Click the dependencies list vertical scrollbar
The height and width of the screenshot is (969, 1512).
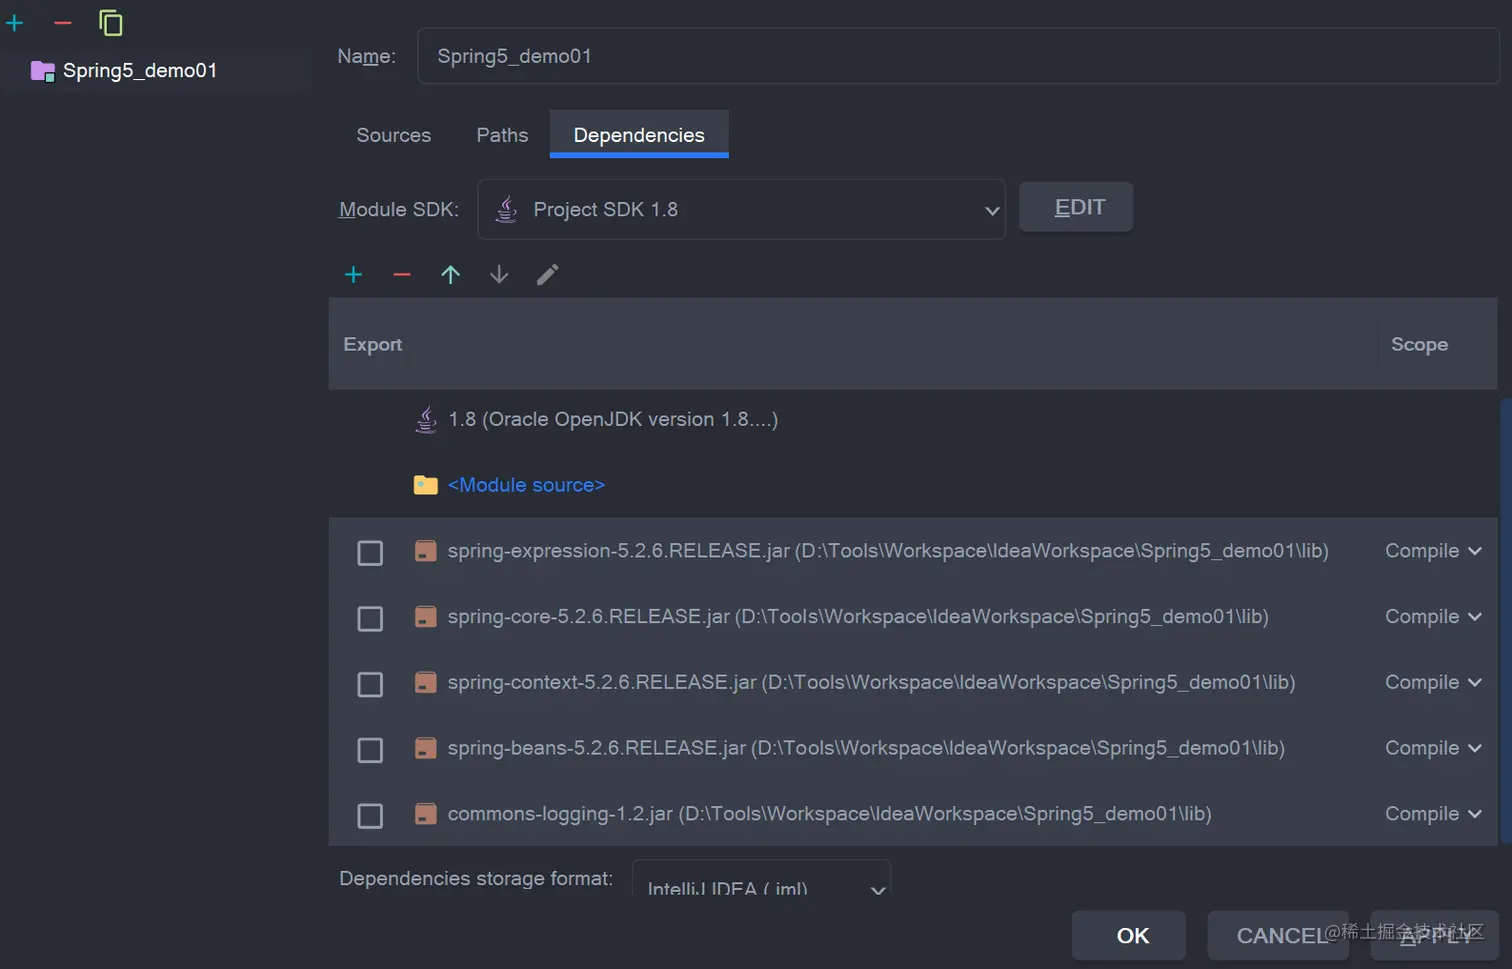tap(1506, 620)
